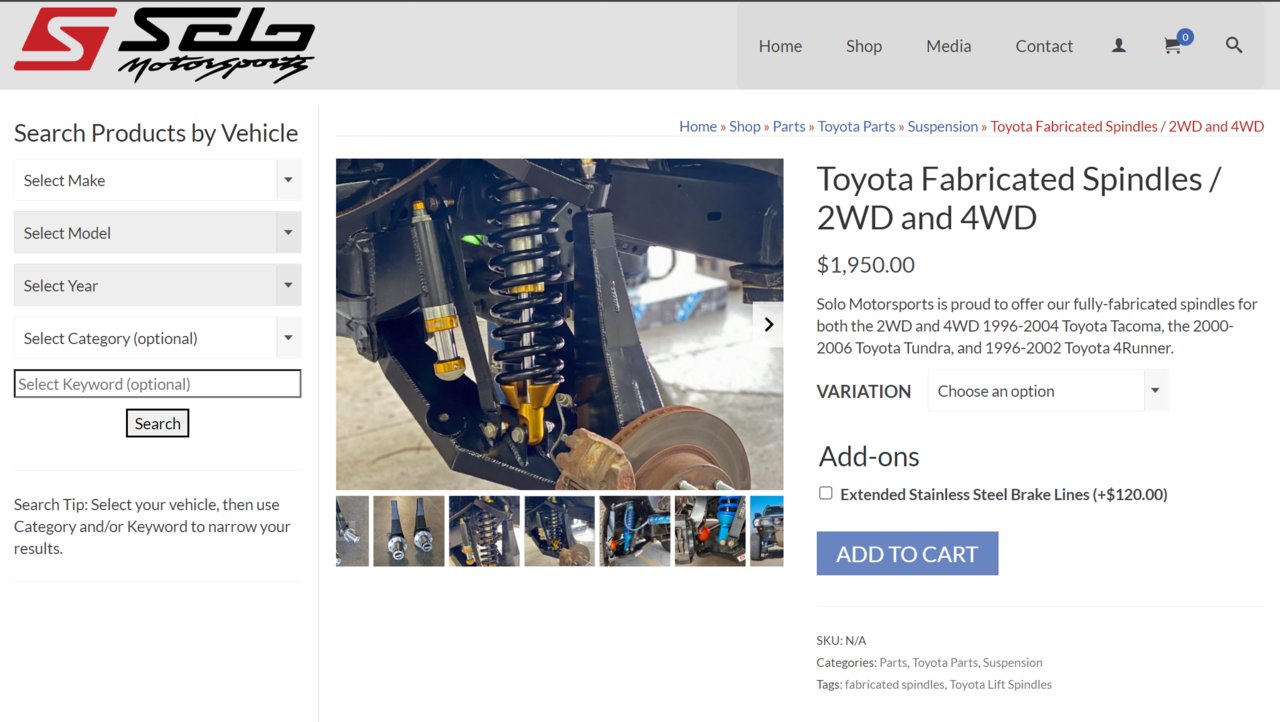Open the Shop breadcrumb link
The height and width of the screenshot is (722, 1280).
745,126
